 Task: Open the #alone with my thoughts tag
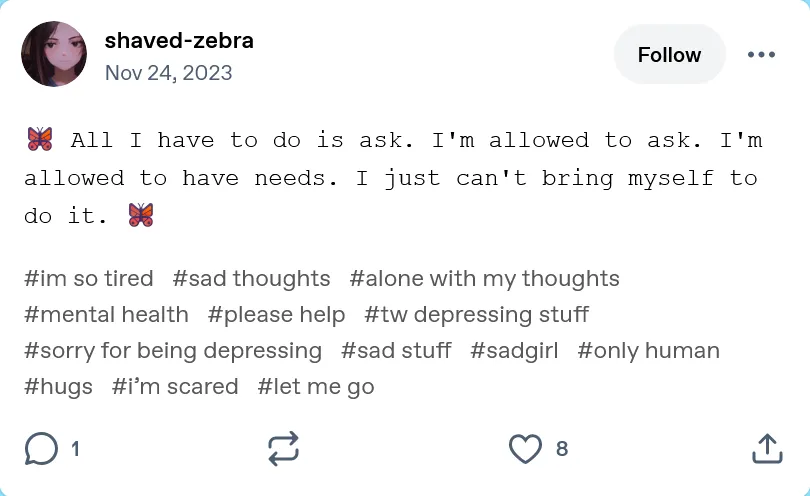484,279
